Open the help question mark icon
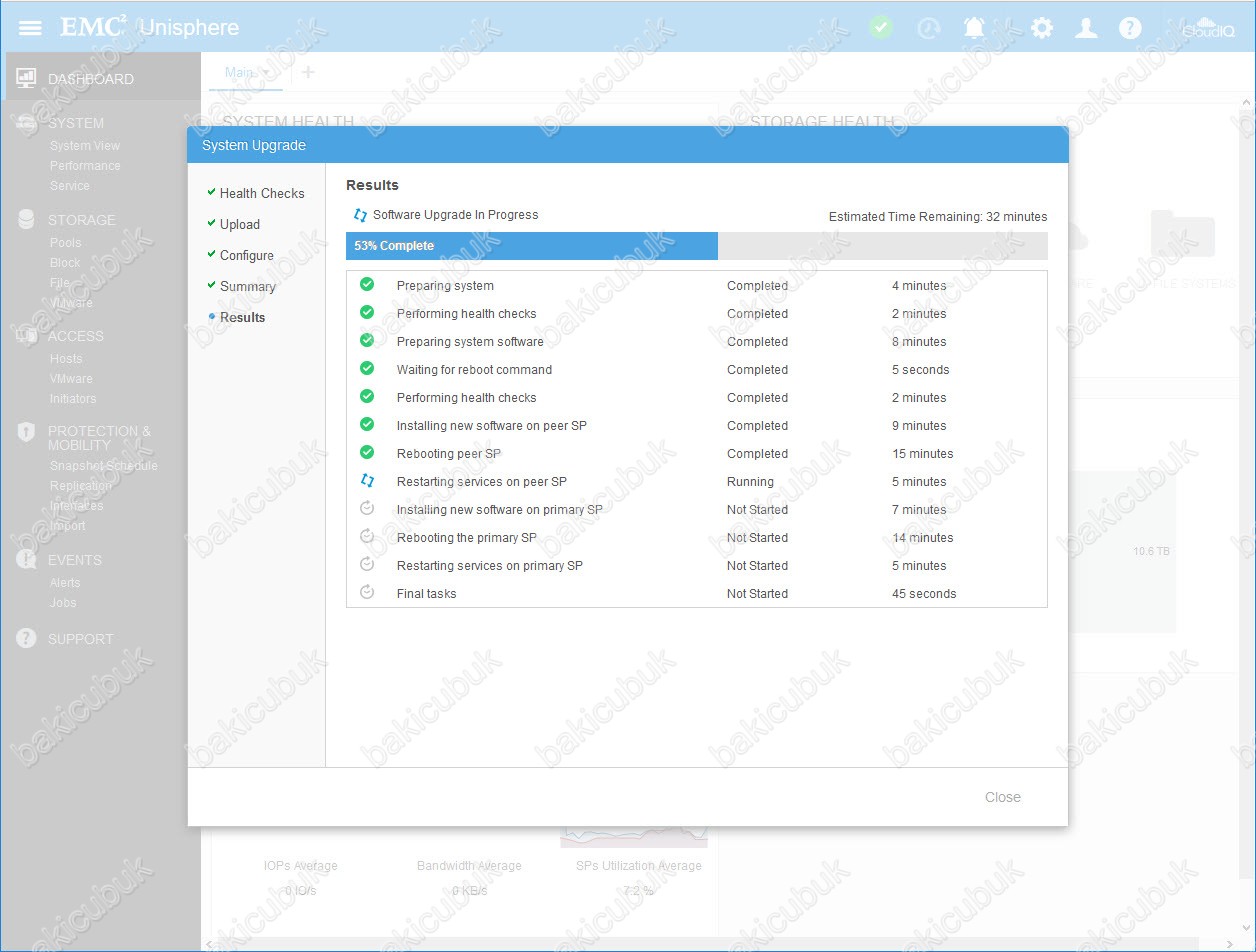Viewport: 1256px width, 952px height. [1130, 28]
